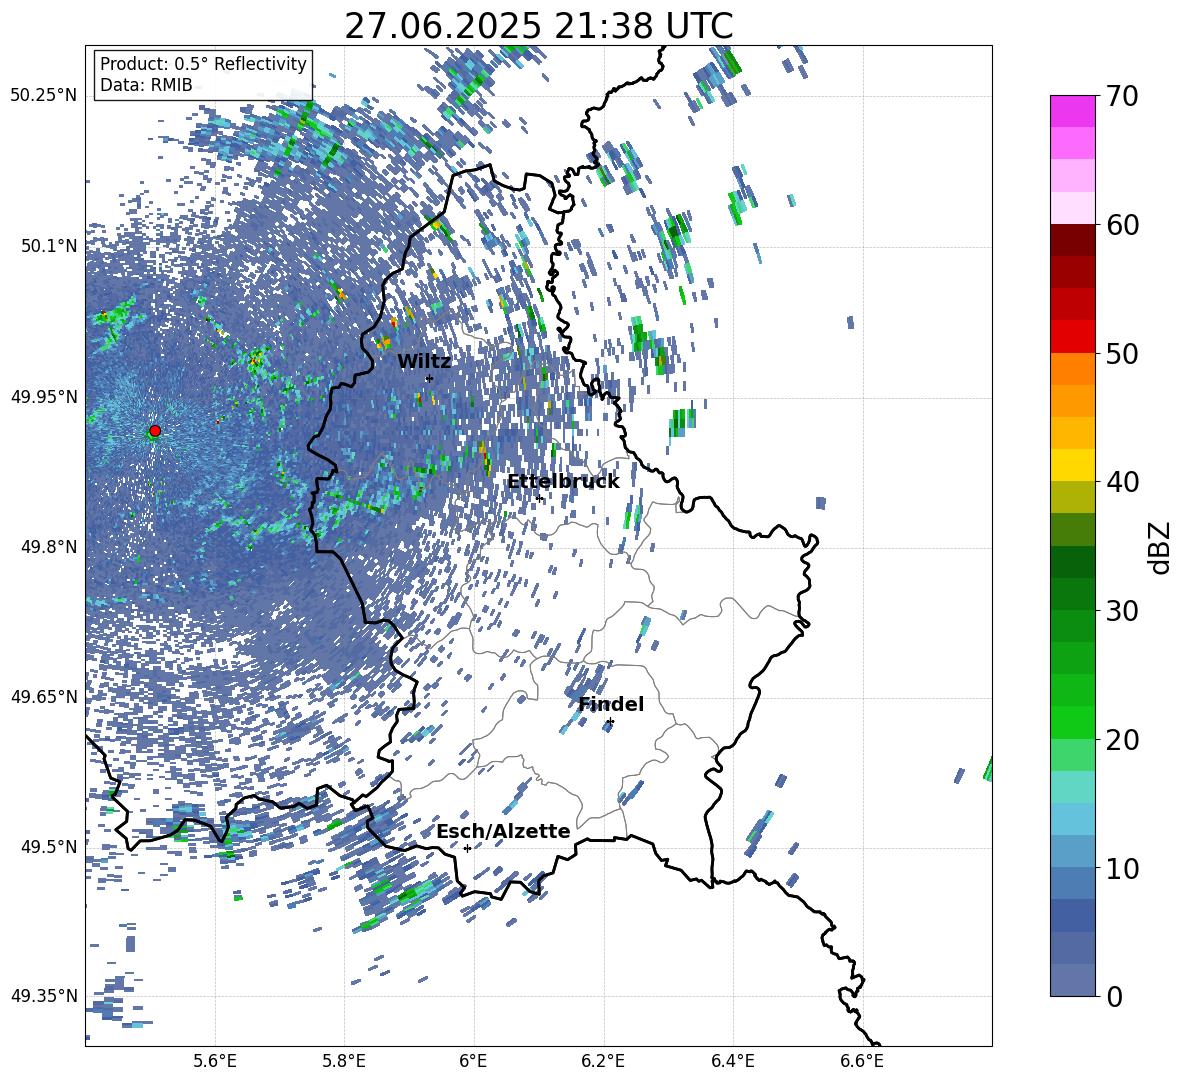Click the 50 tick label on colorbar

coord(1122,353)
